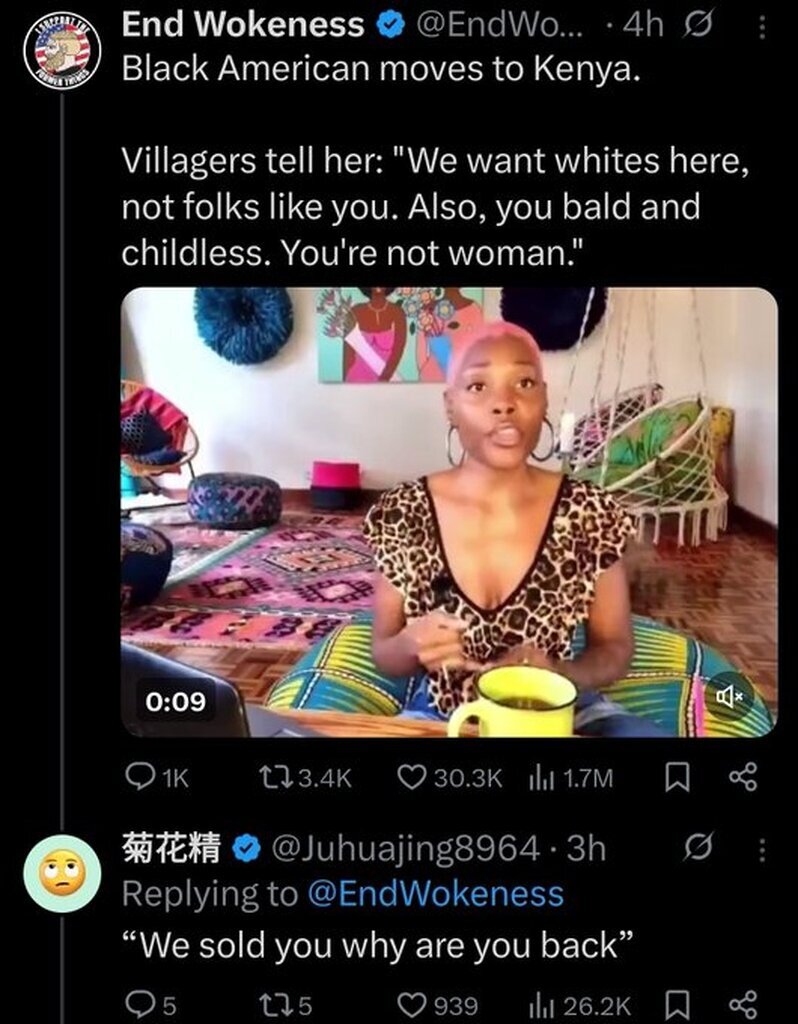Bookmark the End Wokeness post

tap(677, 777)
